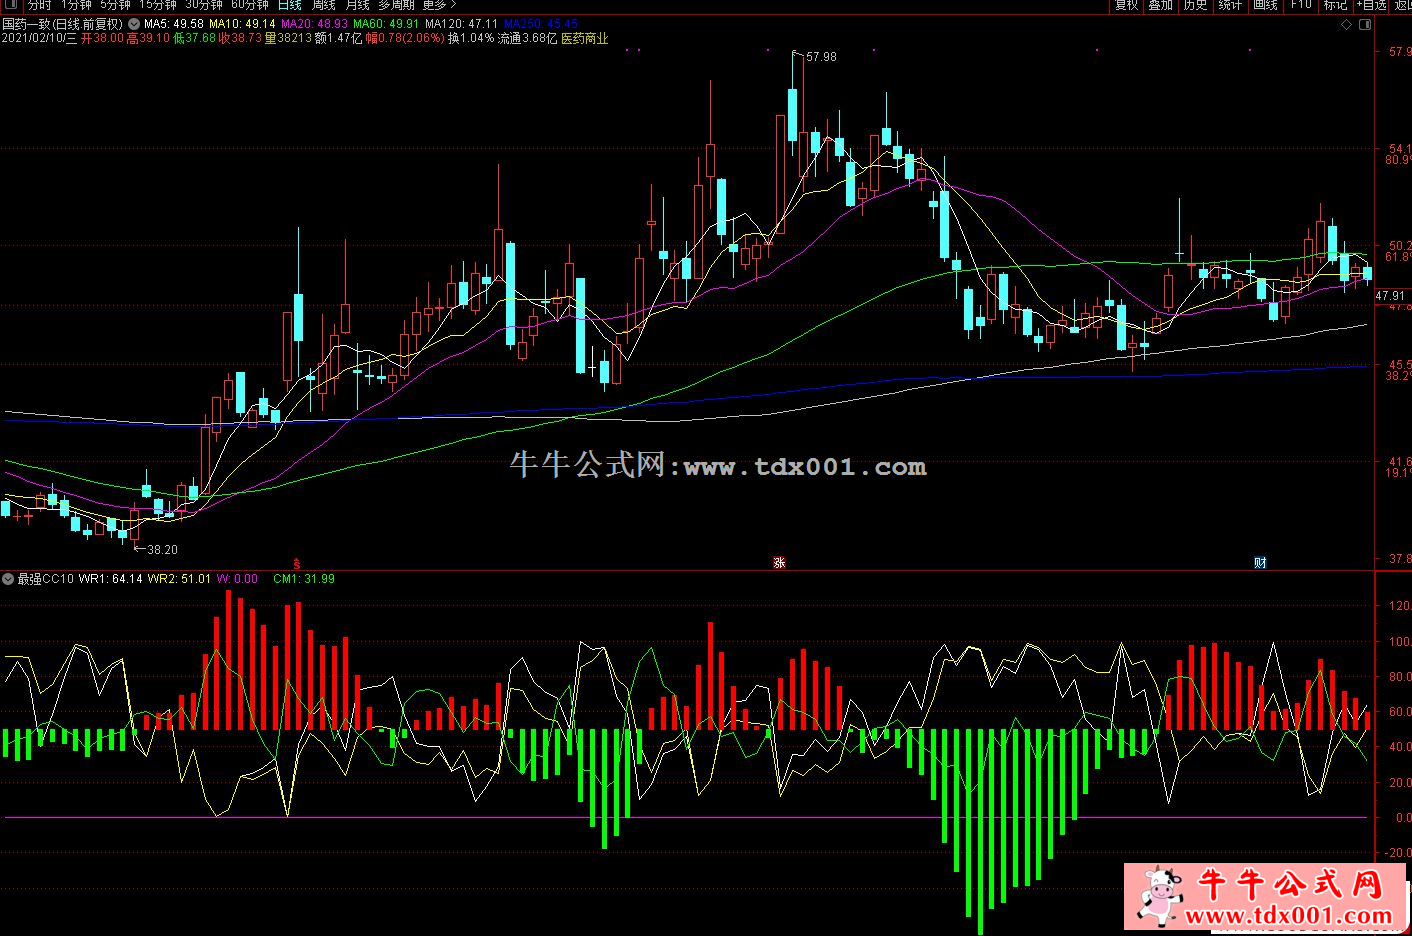Click the 画线 drawing button
Image resolution: width=1412 pixels, height=936 pixels.
coord(1265,5)
